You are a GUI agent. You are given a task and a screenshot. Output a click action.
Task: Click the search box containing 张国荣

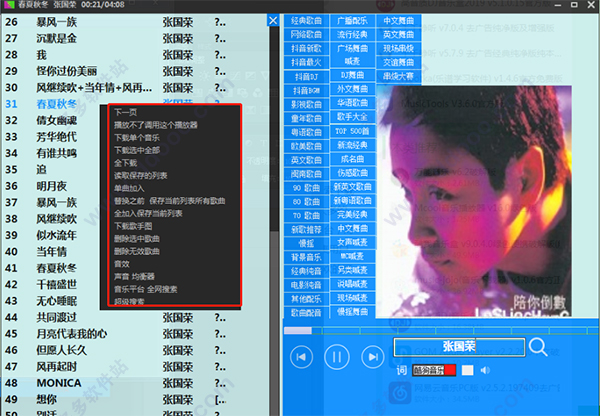pos(458,347)
